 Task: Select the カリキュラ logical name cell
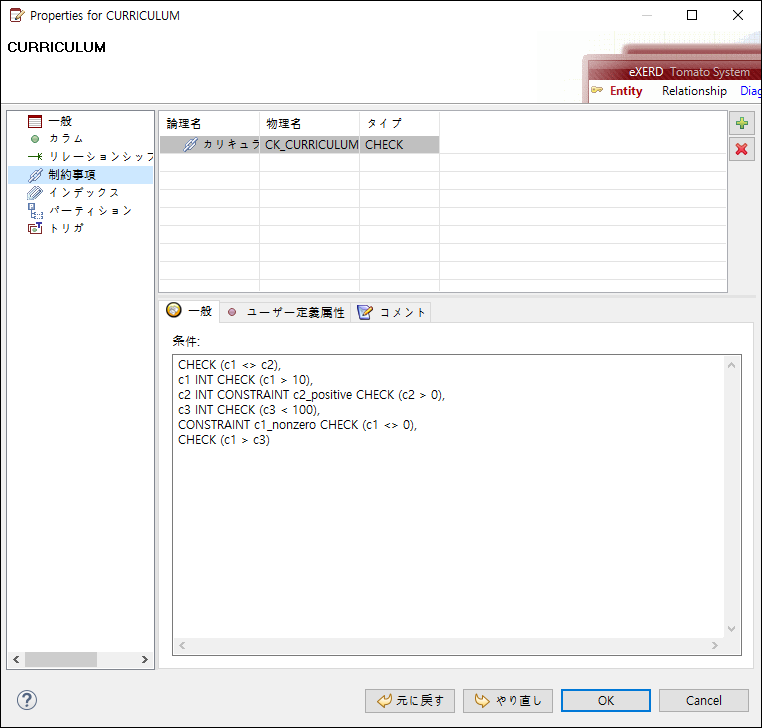[209, 145]
